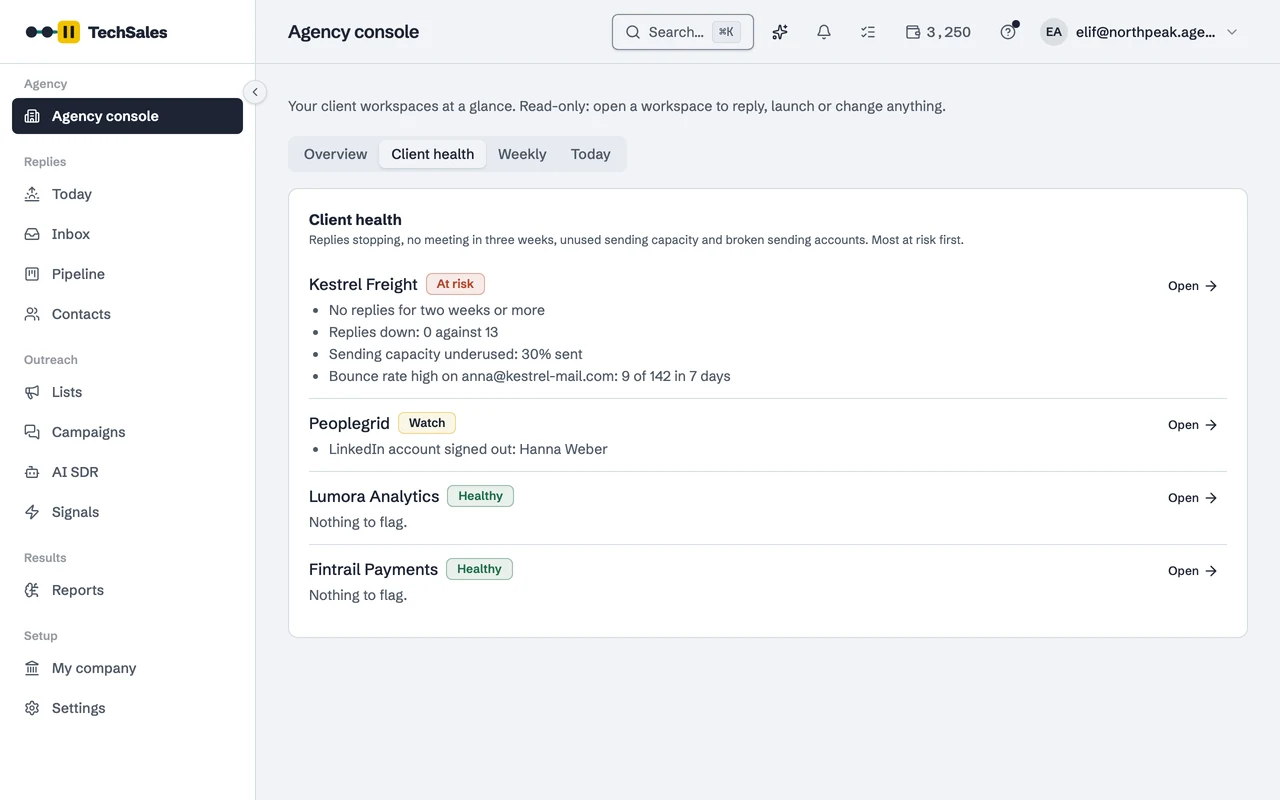Image resolution: width=1280 pixels, height=800 pixels.
Task: Open the Kestrel Freight workspace
Action: click(x=1193, y=286)
